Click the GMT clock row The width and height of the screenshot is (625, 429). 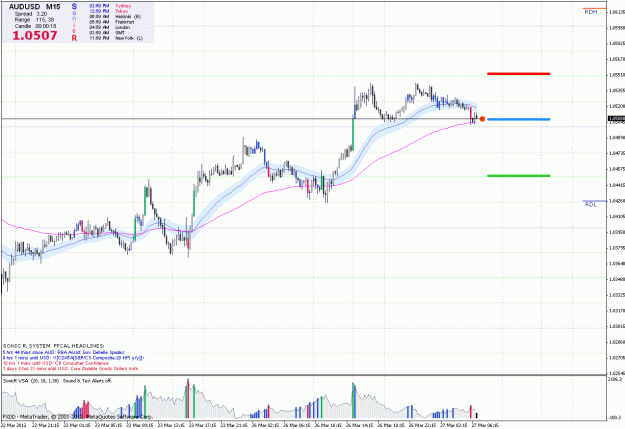[x=108, y=33]
